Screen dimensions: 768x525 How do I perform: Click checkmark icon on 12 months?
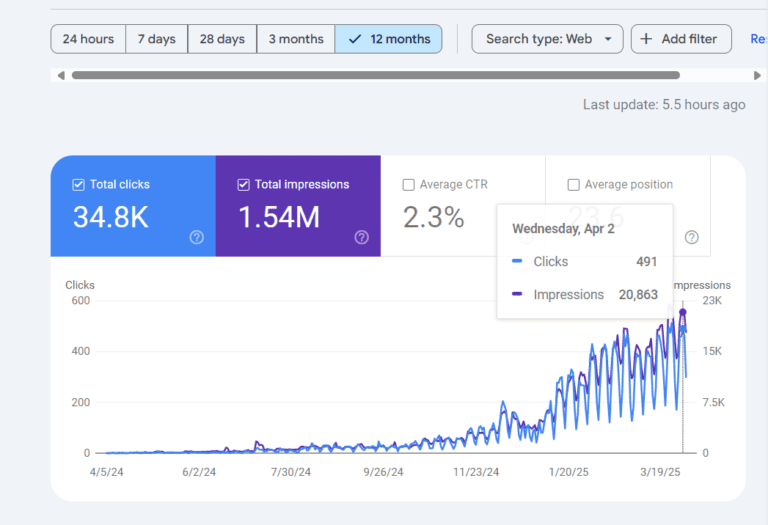tap(354, 39)
